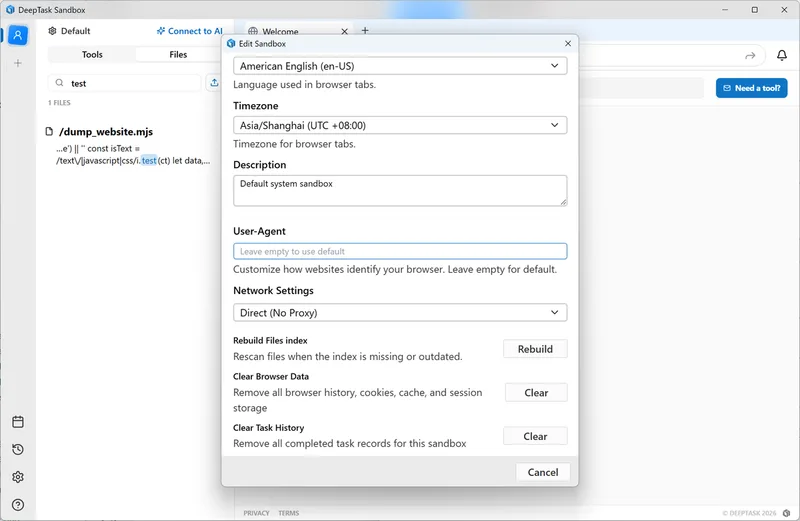The height and width of the screenshot is (521, 800).
Task: Click the notifications bell icon
Action: [782, 56]
